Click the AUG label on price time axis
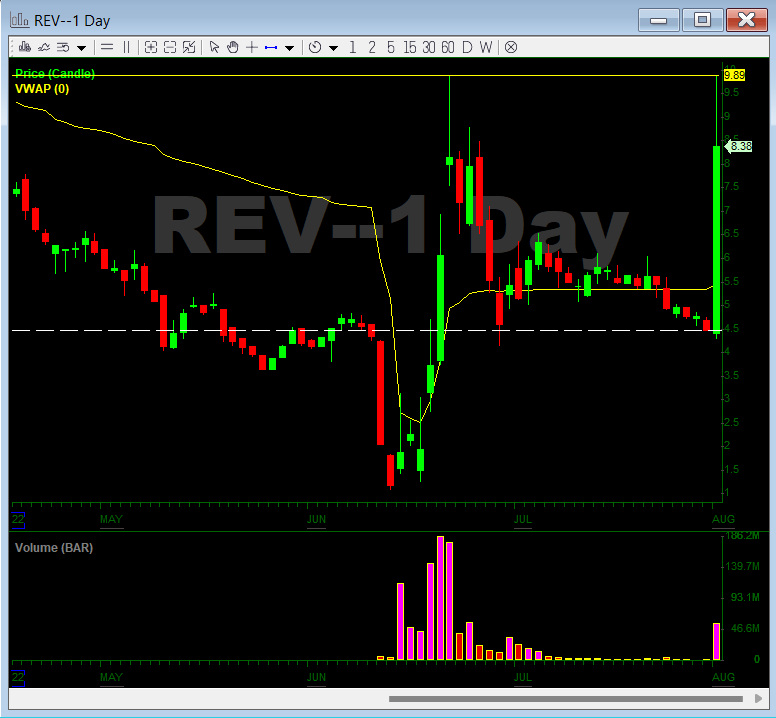The height and width of the screenshot is (718, 776). [723, 519]
